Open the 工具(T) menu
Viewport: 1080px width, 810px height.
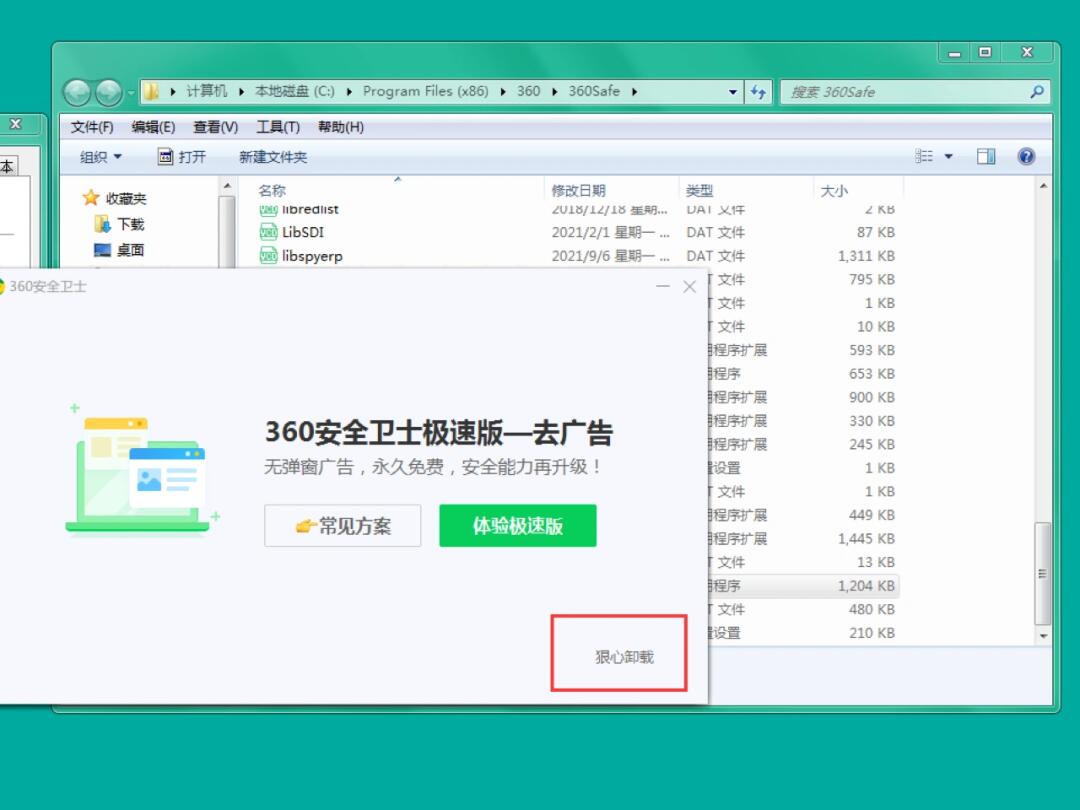click(x=277, y=127)
